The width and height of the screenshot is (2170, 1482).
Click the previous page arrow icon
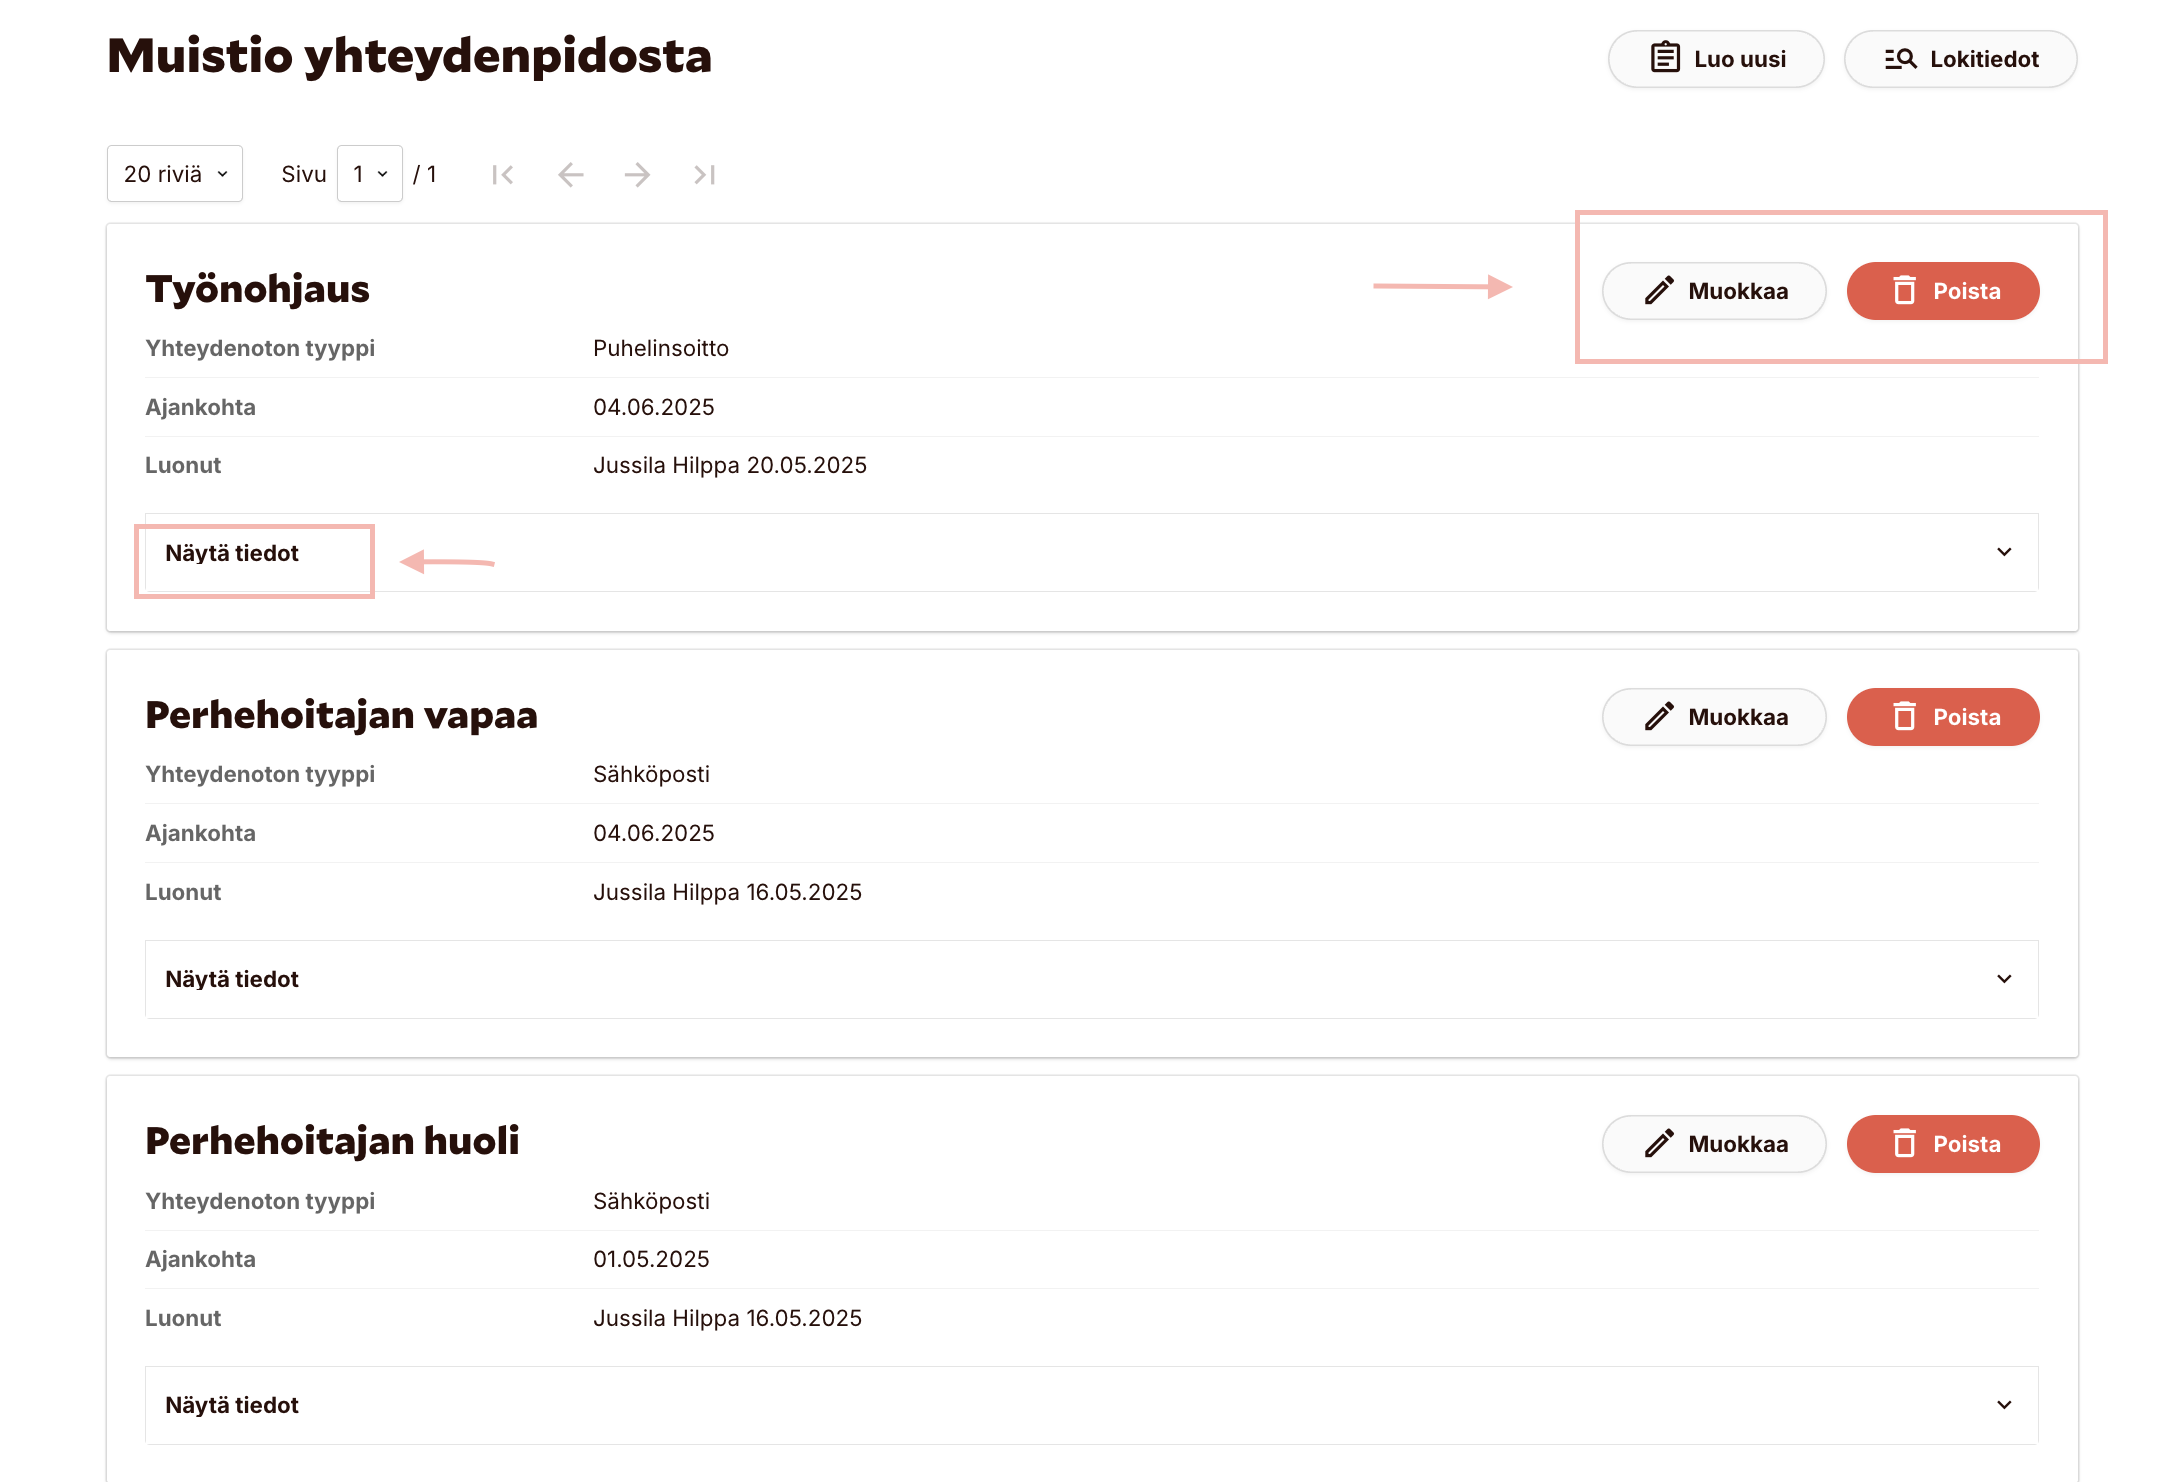point(570,175)
